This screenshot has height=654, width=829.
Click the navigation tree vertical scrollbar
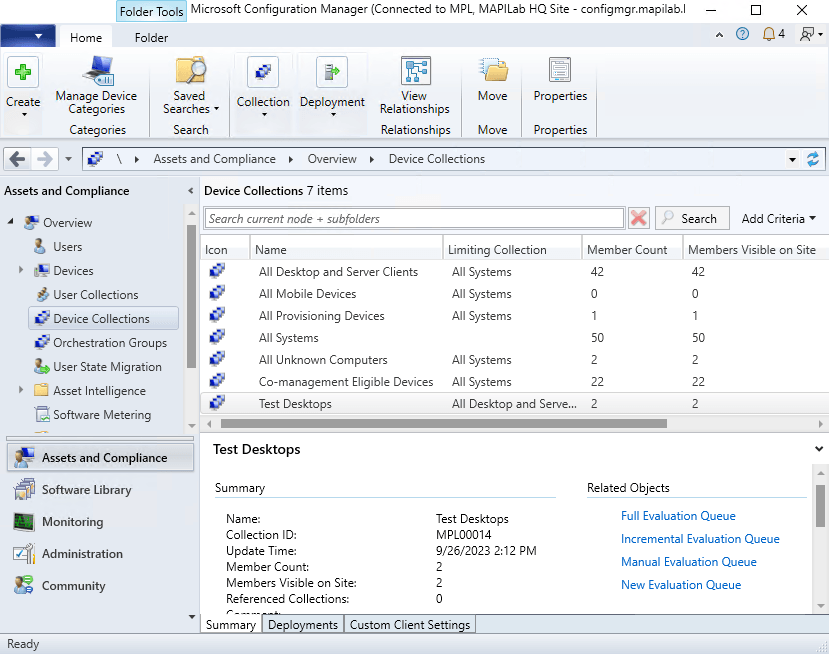(x=191, y=296)
